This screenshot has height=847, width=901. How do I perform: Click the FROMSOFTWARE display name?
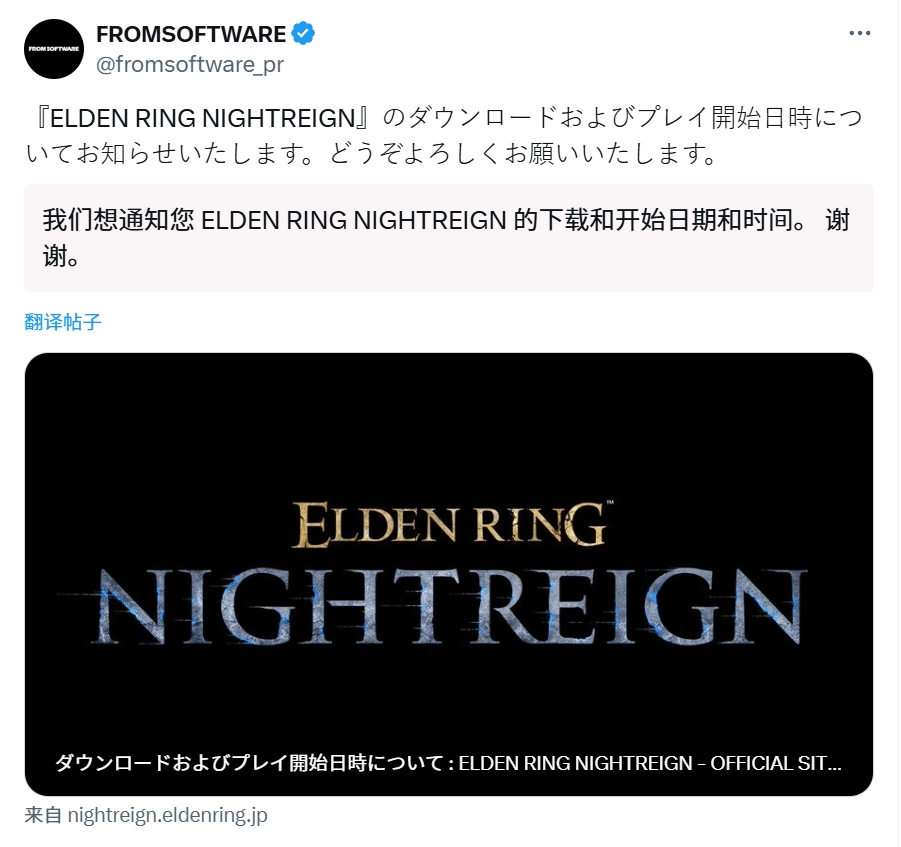[191, 34]
